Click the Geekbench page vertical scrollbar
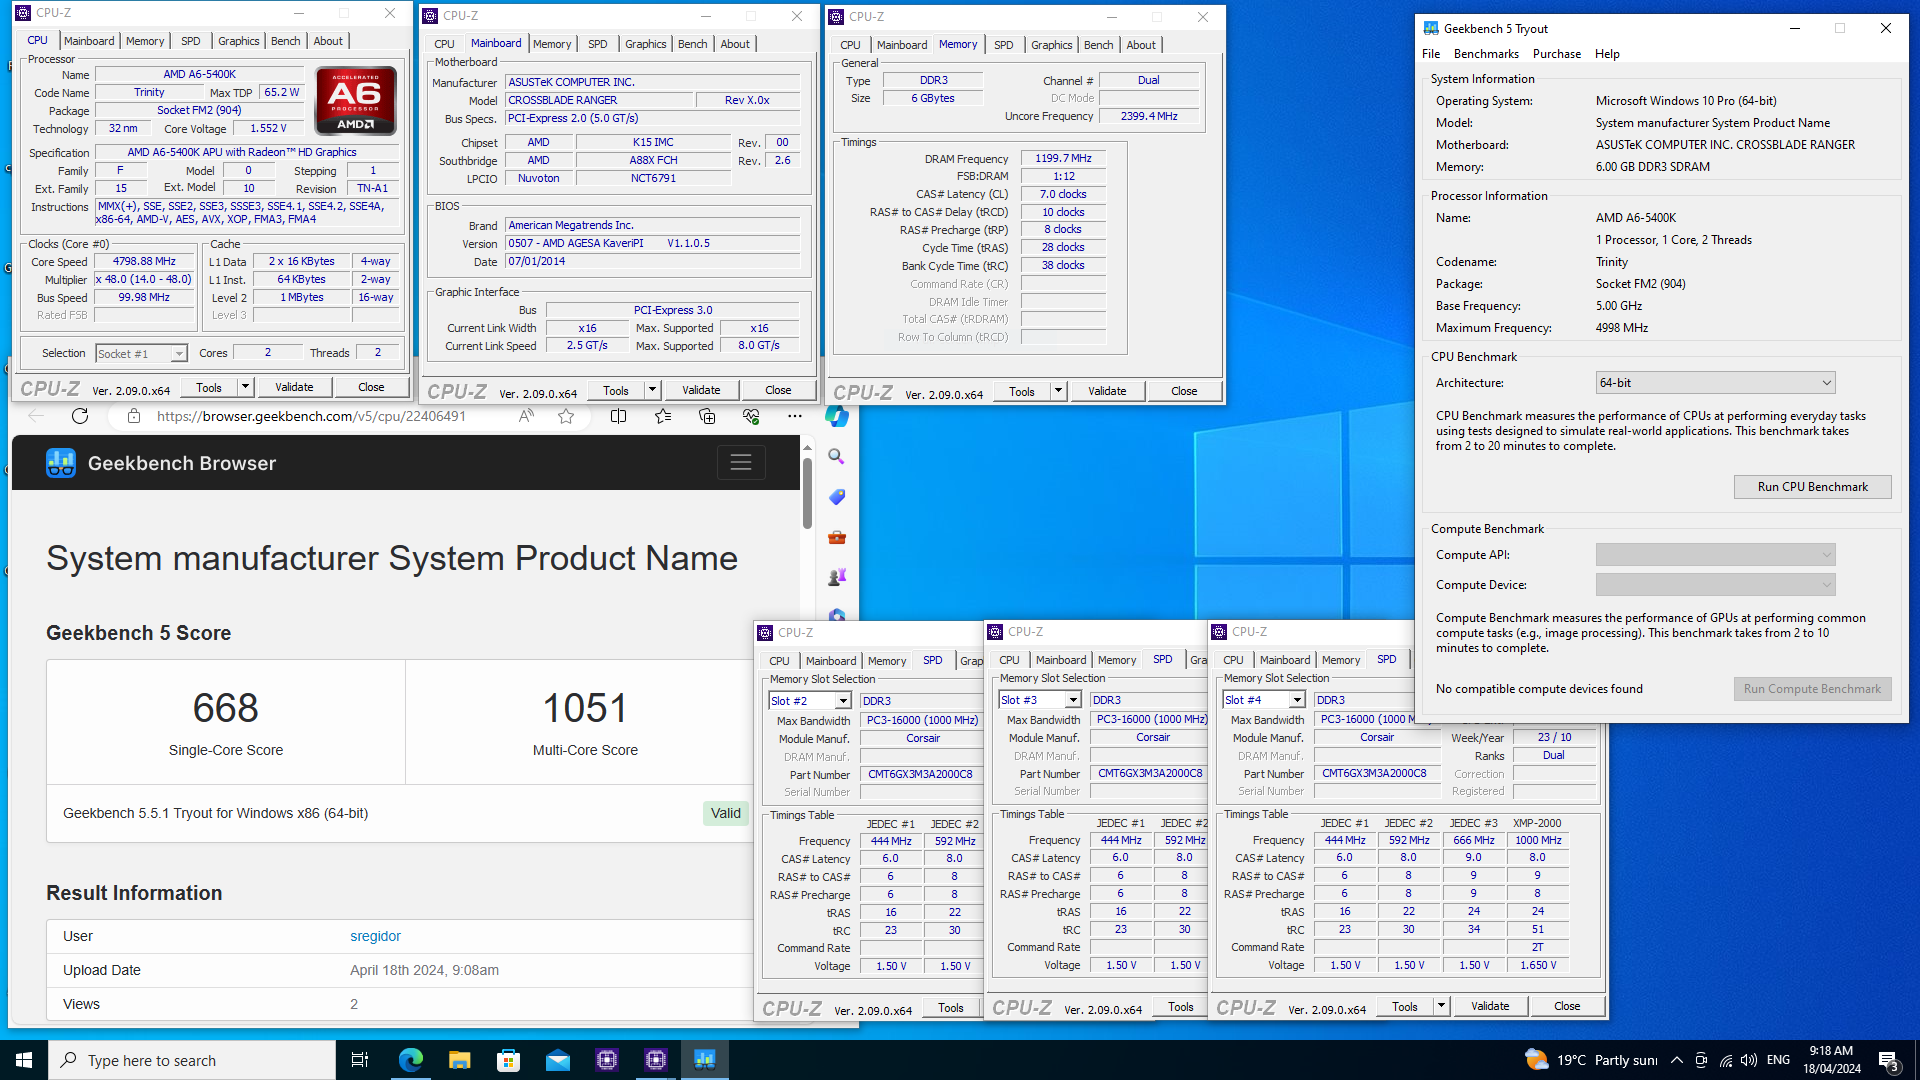1920x1080 pixels. tap(807, 492)
